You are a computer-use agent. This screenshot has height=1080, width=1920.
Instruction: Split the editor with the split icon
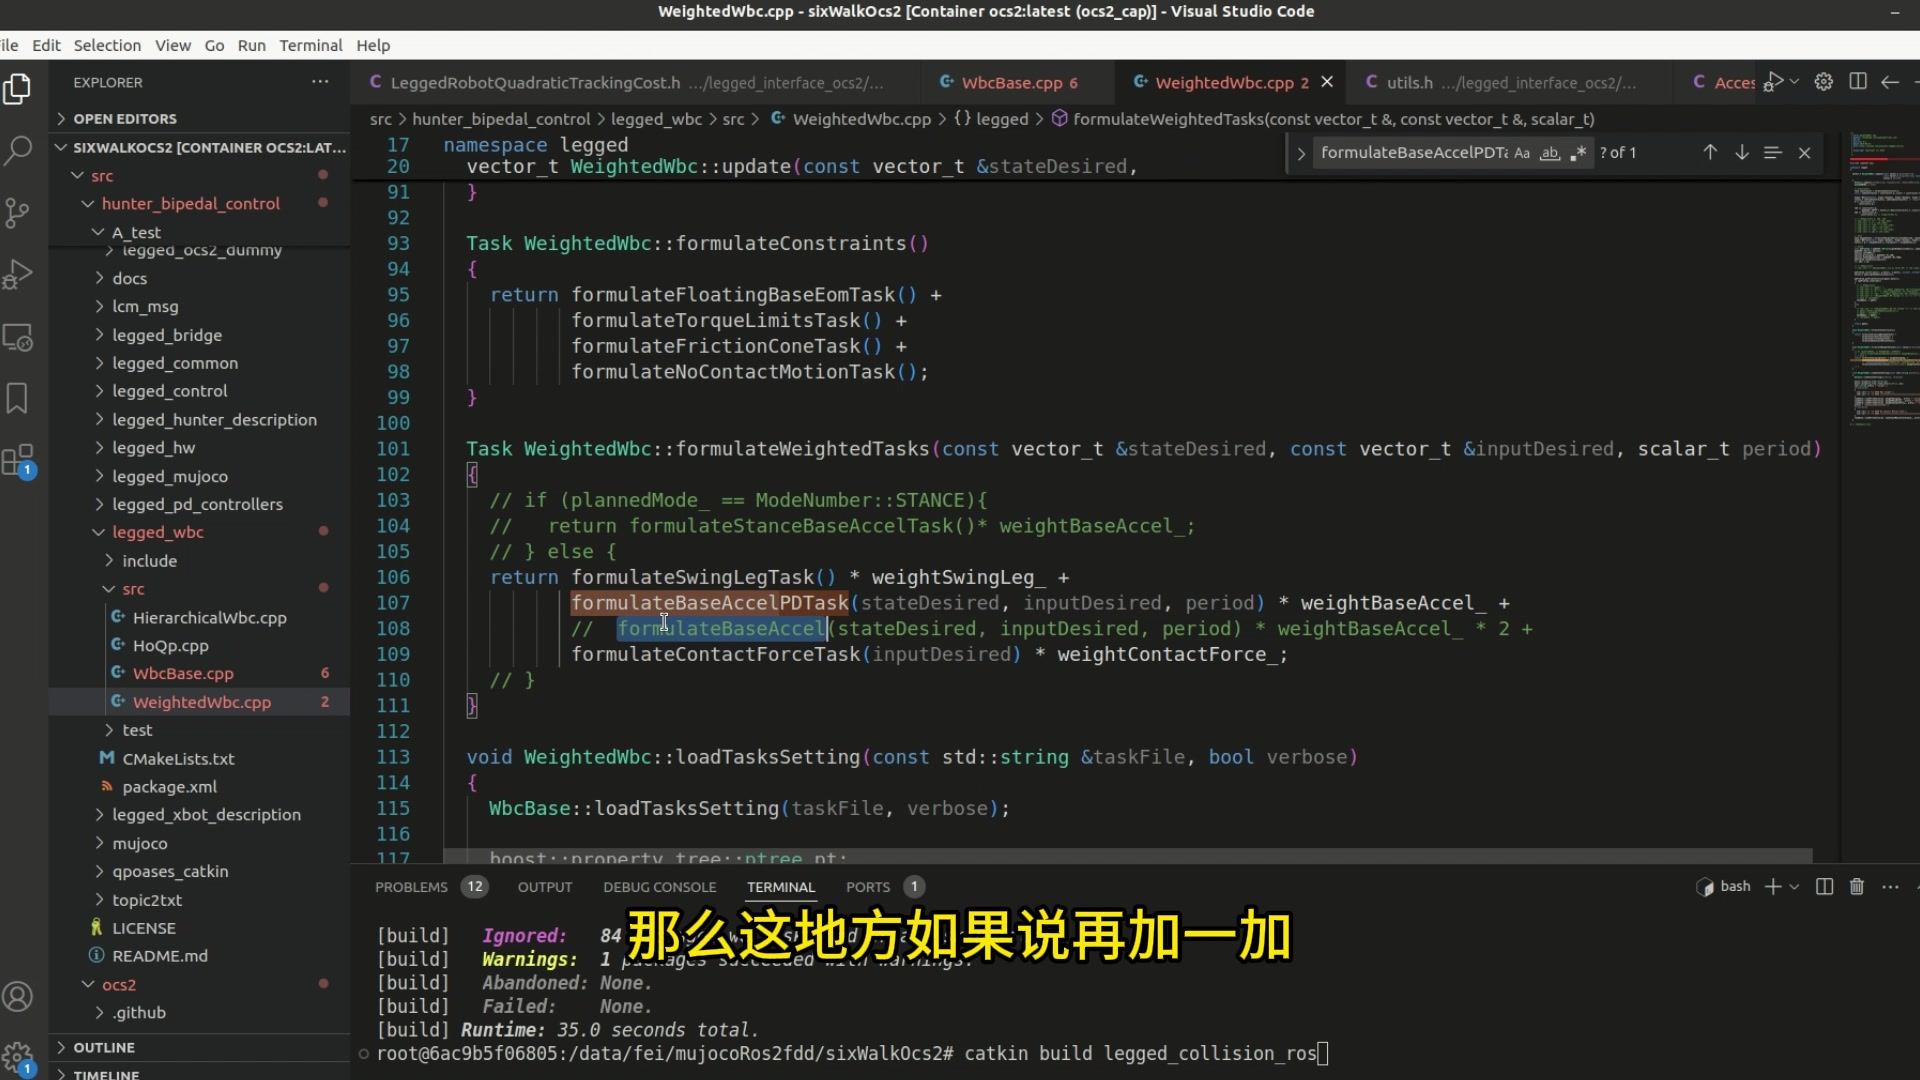click(x=1858, y=82)
